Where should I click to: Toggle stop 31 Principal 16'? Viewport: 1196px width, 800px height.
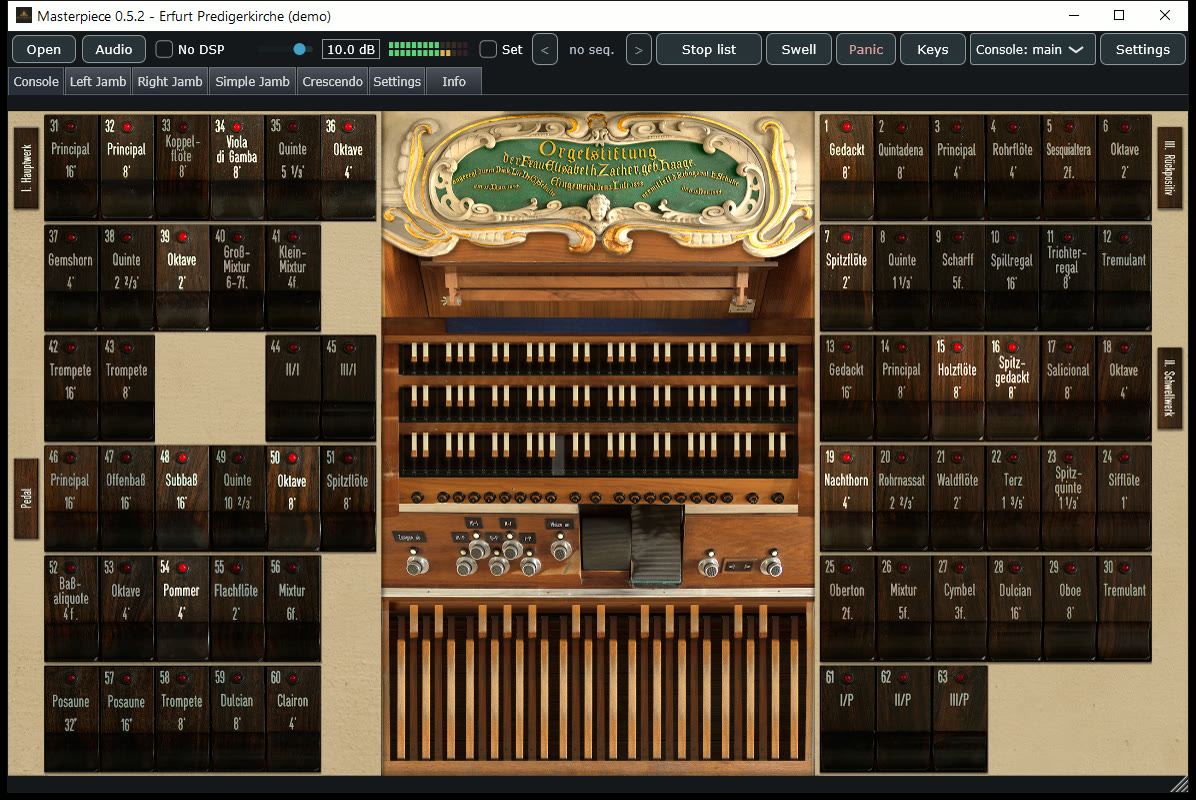71,168
